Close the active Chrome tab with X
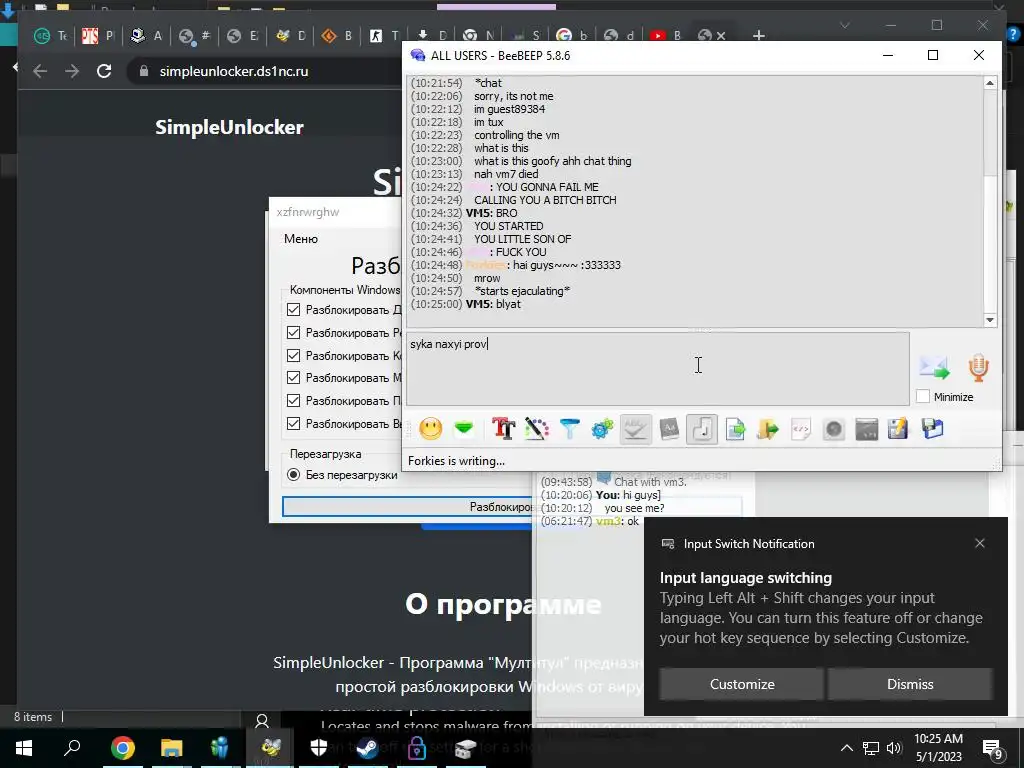This screenshot has width=1024, height=768. 721,36
